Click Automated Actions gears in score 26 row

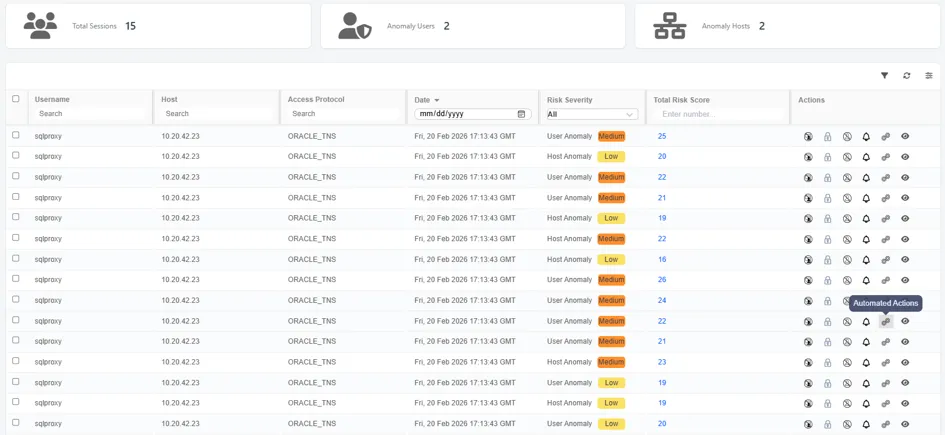point(885,280)
